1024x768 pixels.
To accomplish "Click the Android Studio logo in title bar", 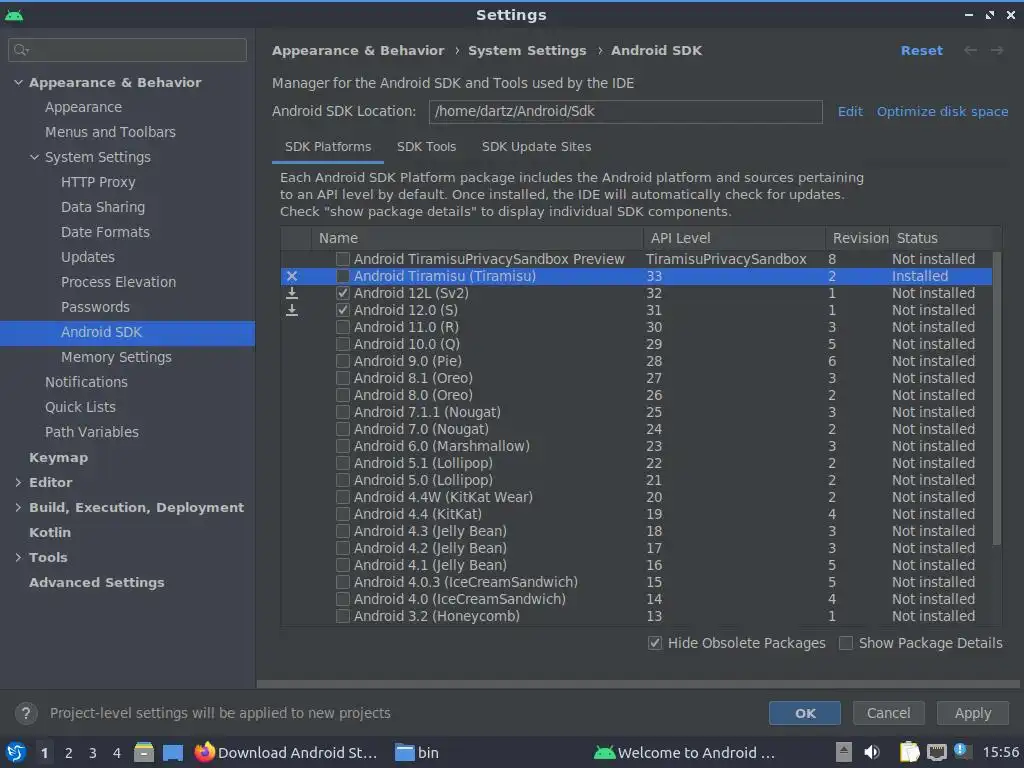I will [x=14, y=15].
